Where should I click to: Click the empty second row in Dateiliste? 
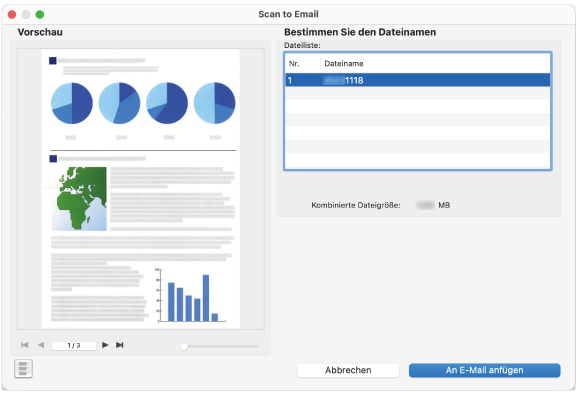point(418,93)
